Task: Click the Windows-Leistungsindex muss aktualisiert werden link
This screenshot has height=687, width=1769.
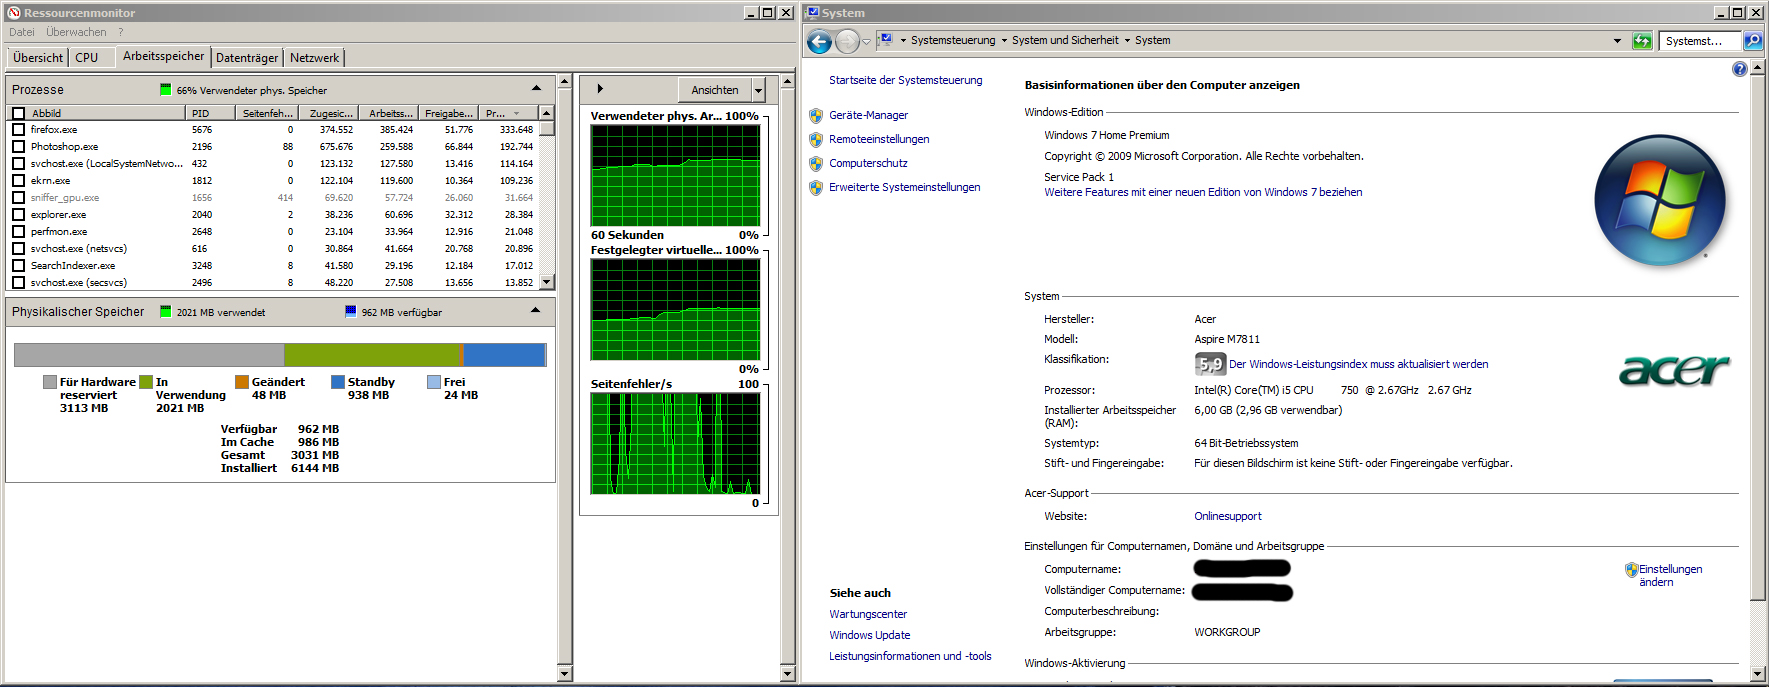Action: pos(1358,365)
